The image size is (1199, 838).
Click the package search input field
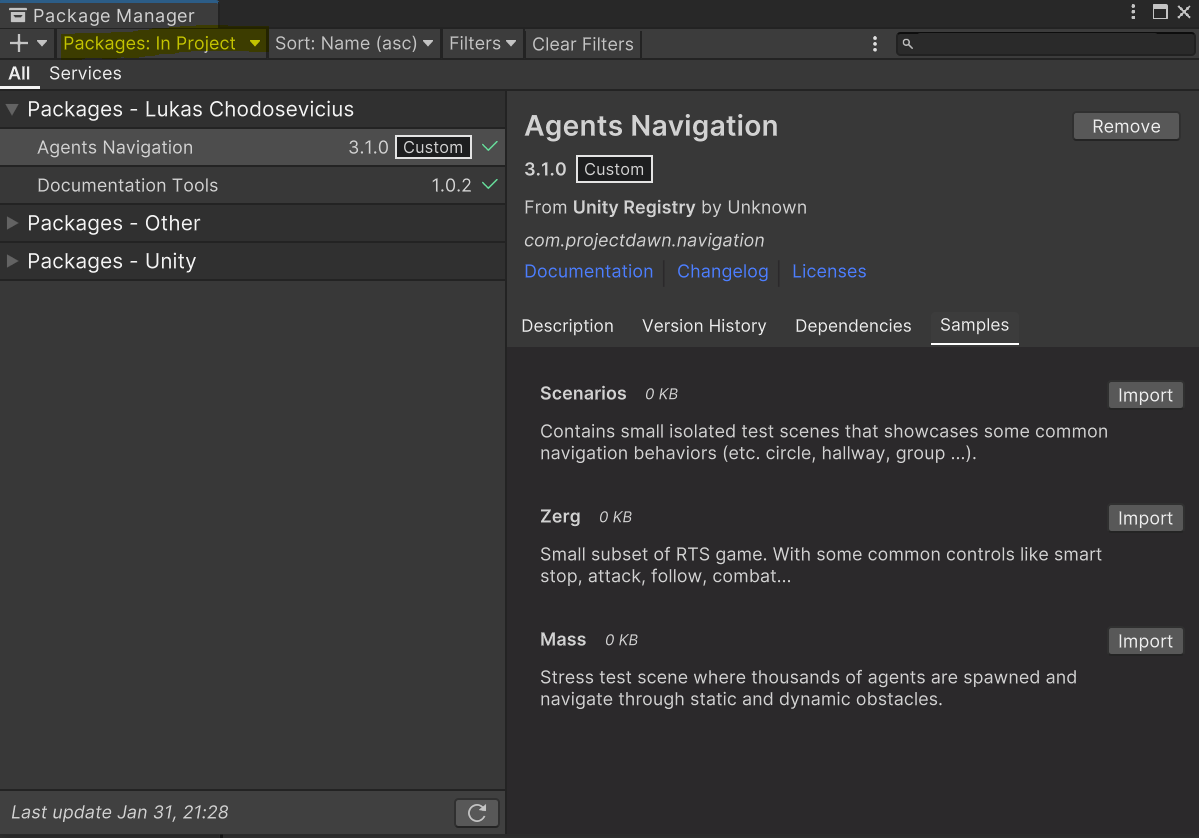pyautogui.click(x=1045, y=44)
